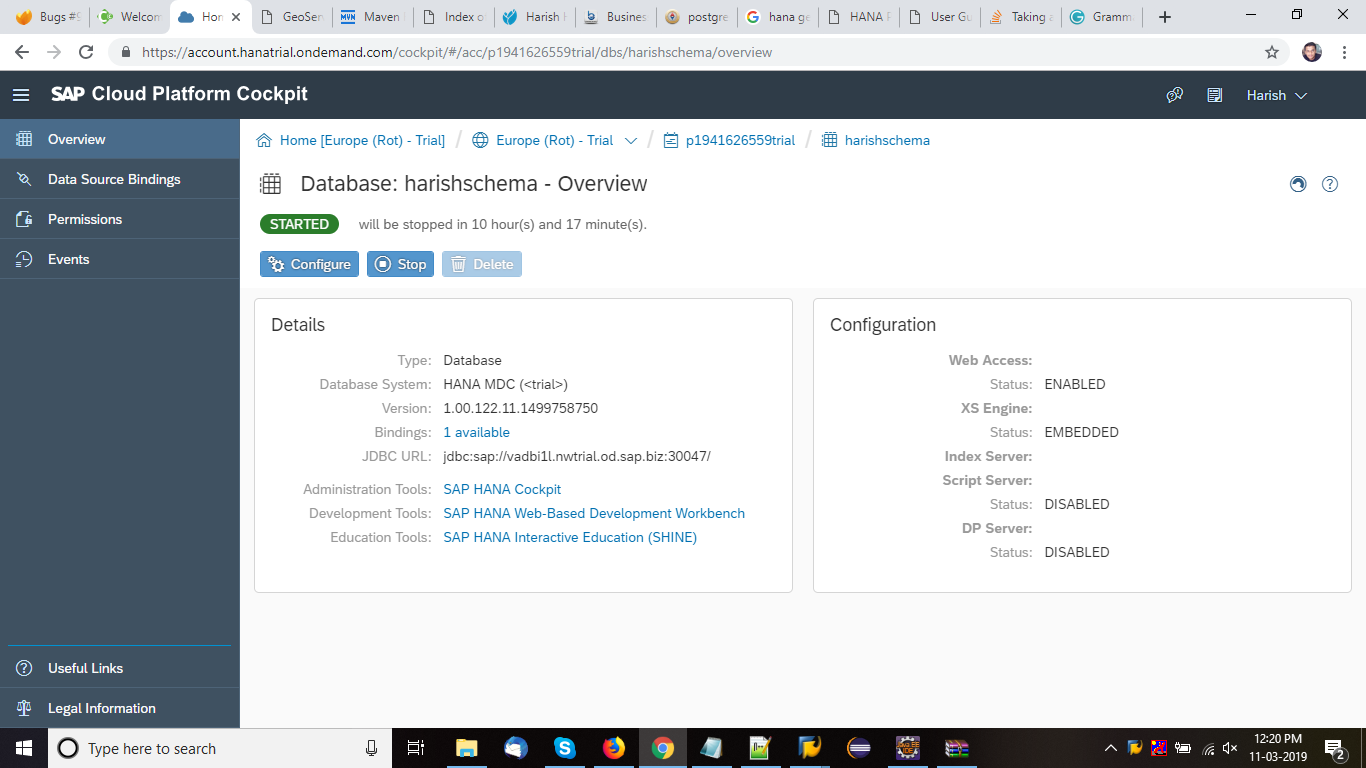This screenshot has height=768, width=1366.
Task: Open the '1 available' bindings link
Action: [x=476, y=432]
